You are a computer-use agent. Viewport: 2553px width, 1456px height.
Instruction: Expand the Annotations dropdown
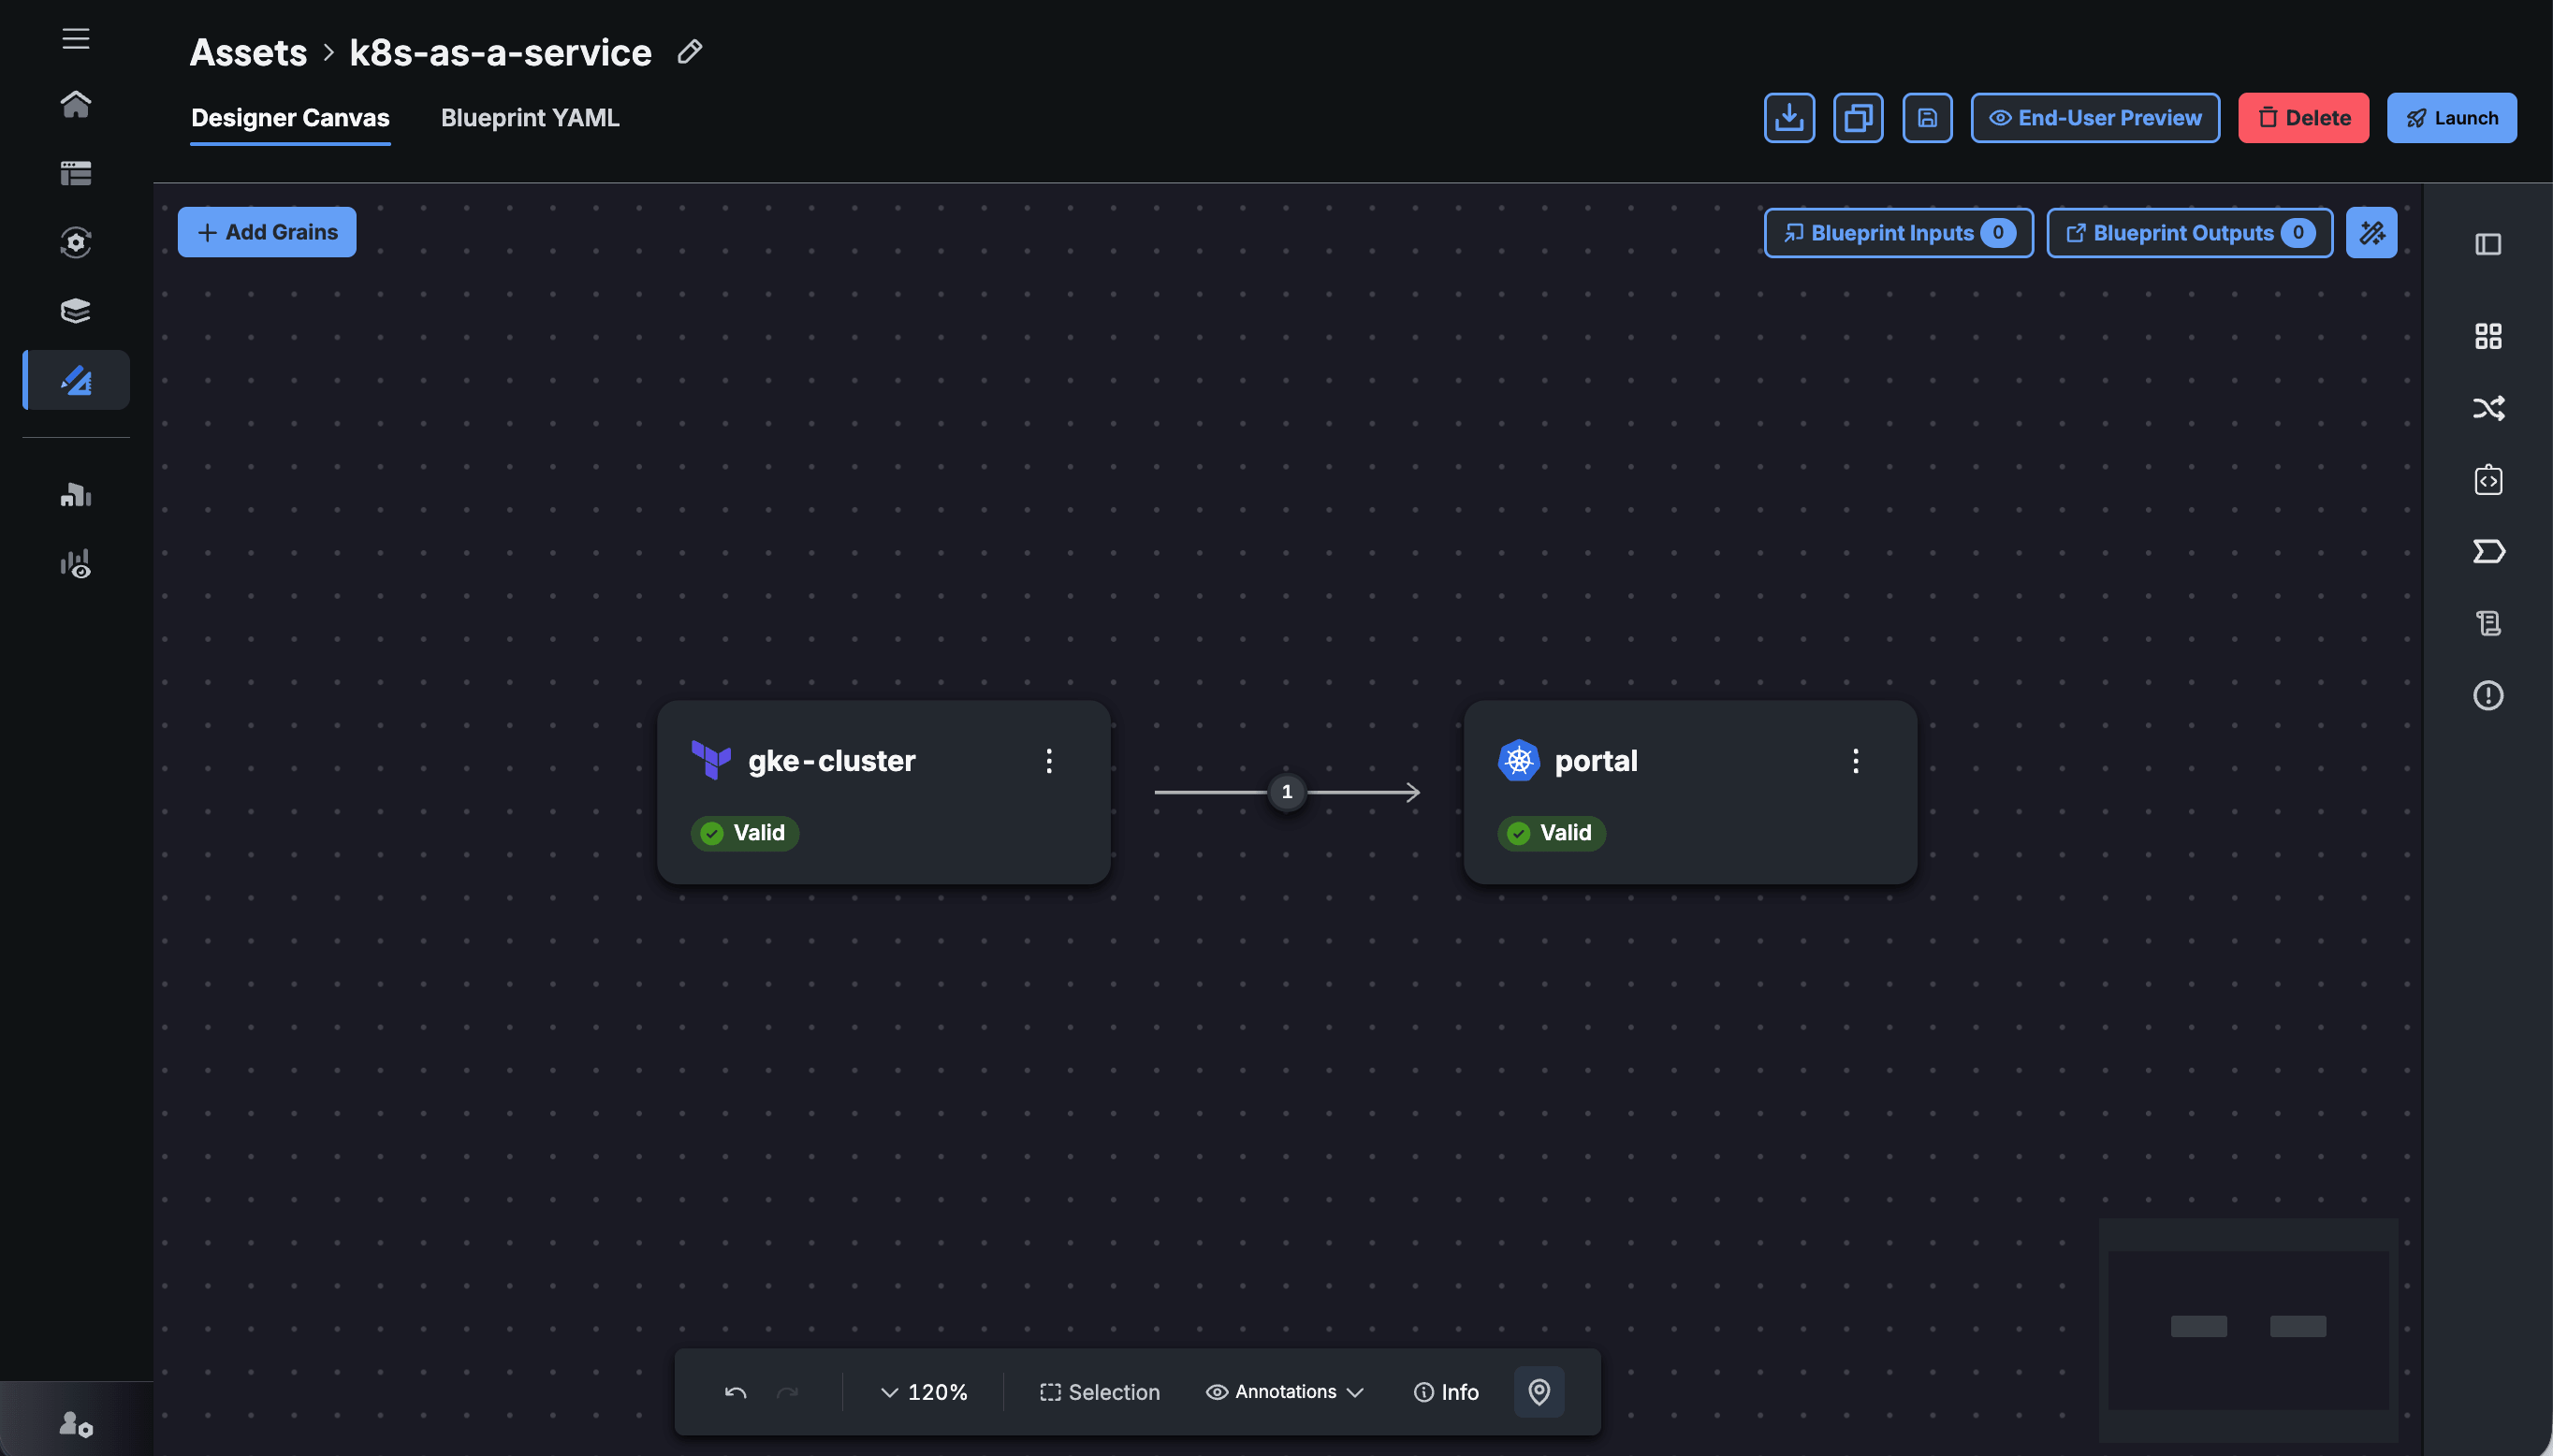pos(1285,1392)
